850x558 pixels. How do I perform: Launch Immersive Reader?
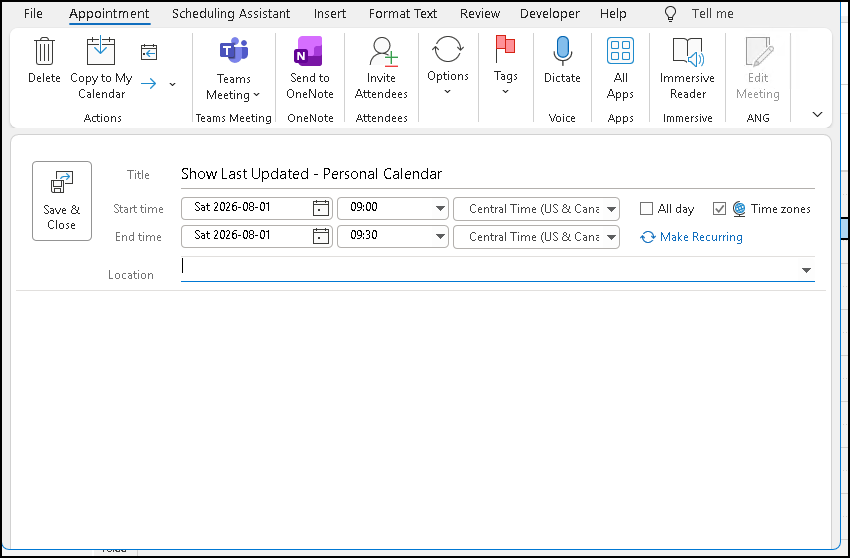687,68
